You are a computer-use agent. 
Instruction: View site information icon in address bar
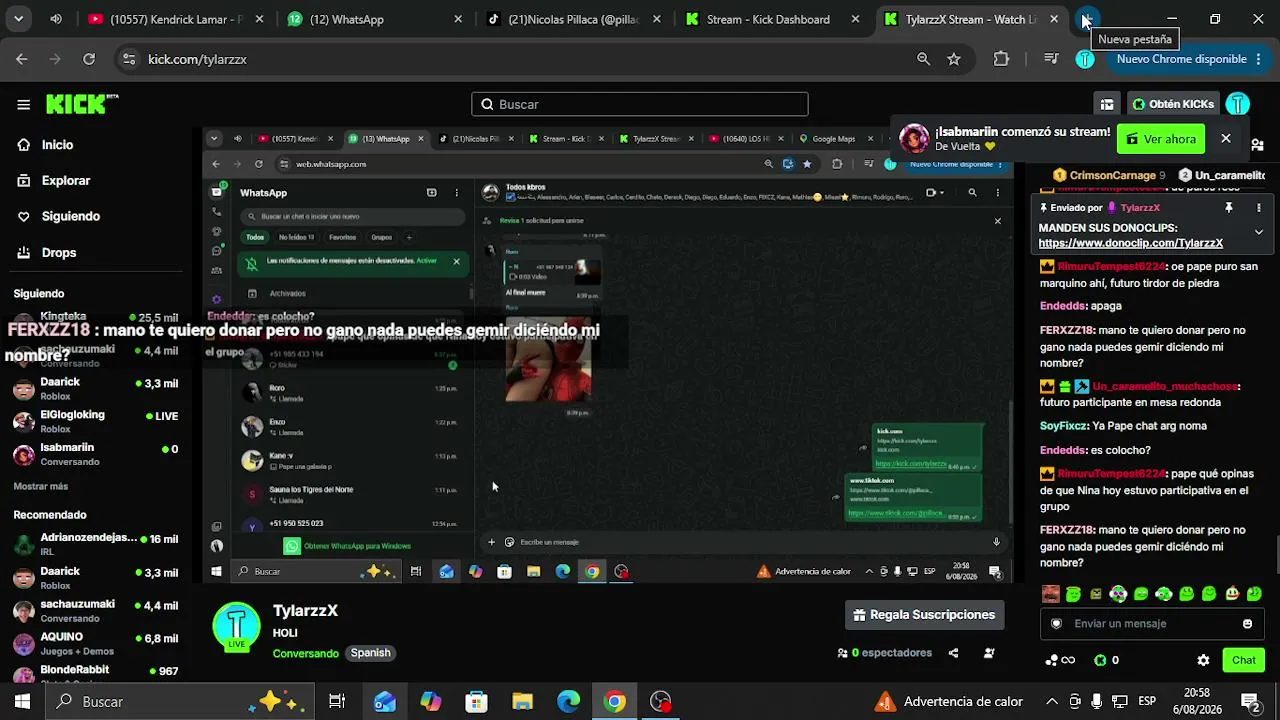click(128, 59)
